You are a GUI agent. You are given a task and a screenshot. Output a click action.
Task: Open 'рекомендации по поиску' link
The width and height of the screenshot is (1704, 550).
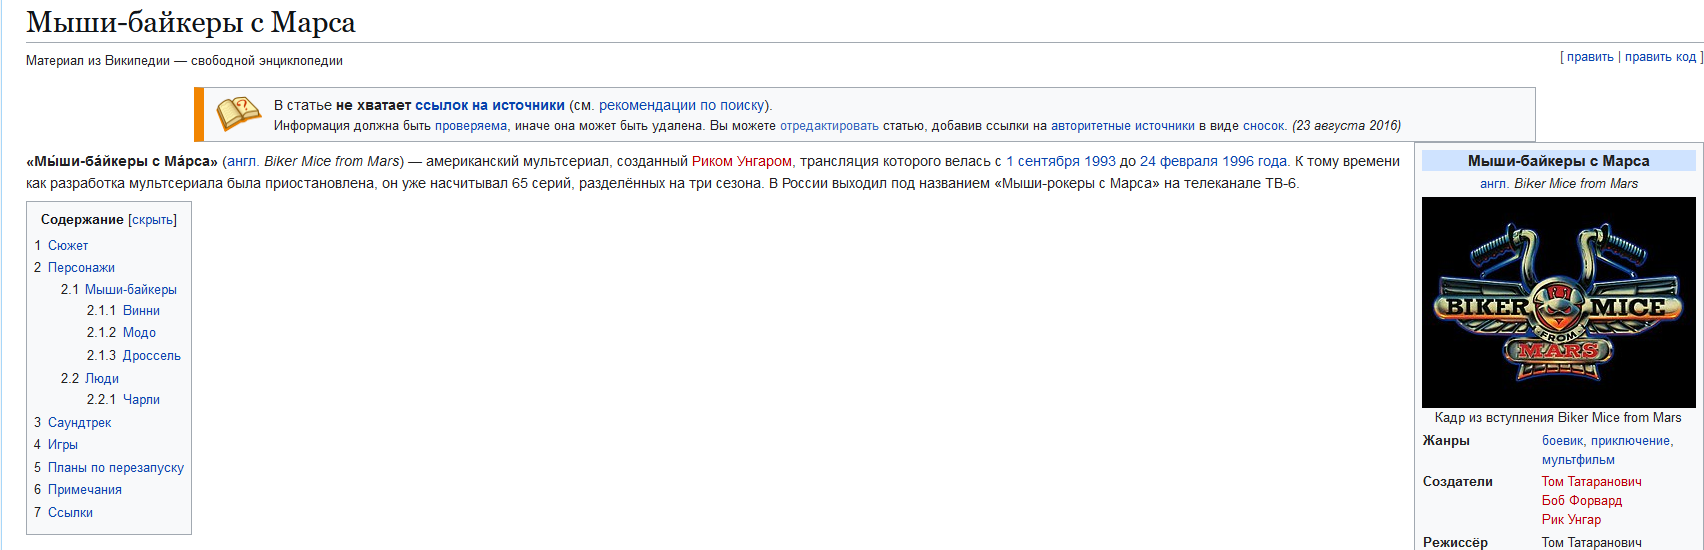[x=682, y=105]
